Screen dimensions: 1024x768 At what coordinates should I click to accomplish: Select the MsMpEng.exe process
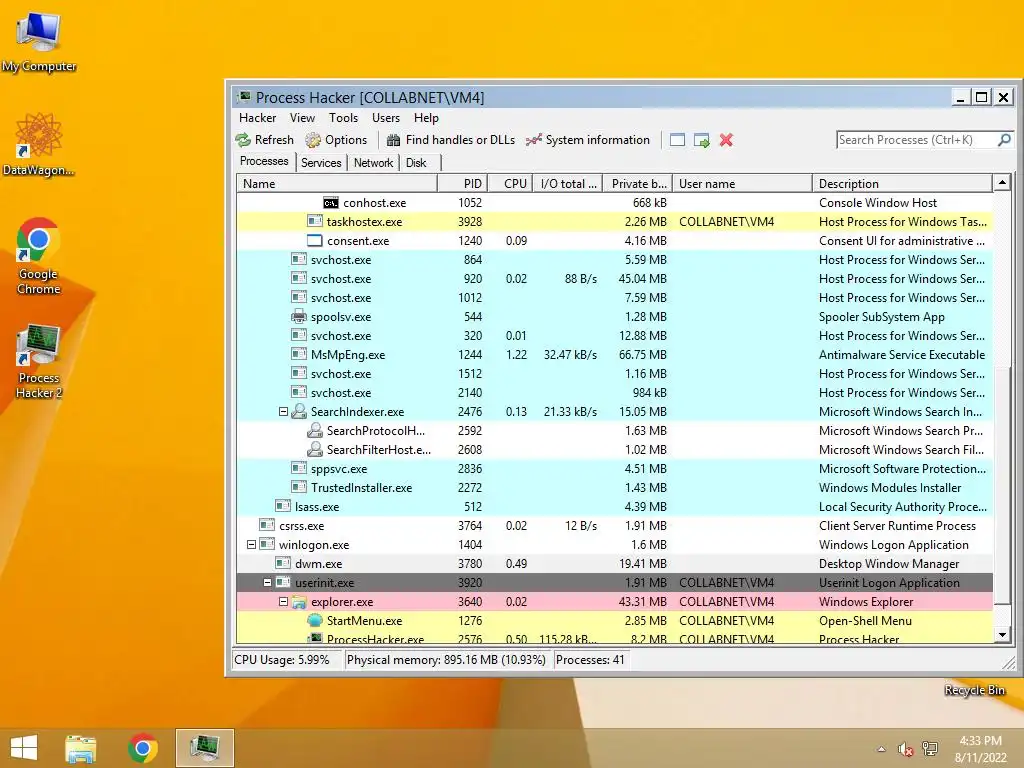coord(615,355)
